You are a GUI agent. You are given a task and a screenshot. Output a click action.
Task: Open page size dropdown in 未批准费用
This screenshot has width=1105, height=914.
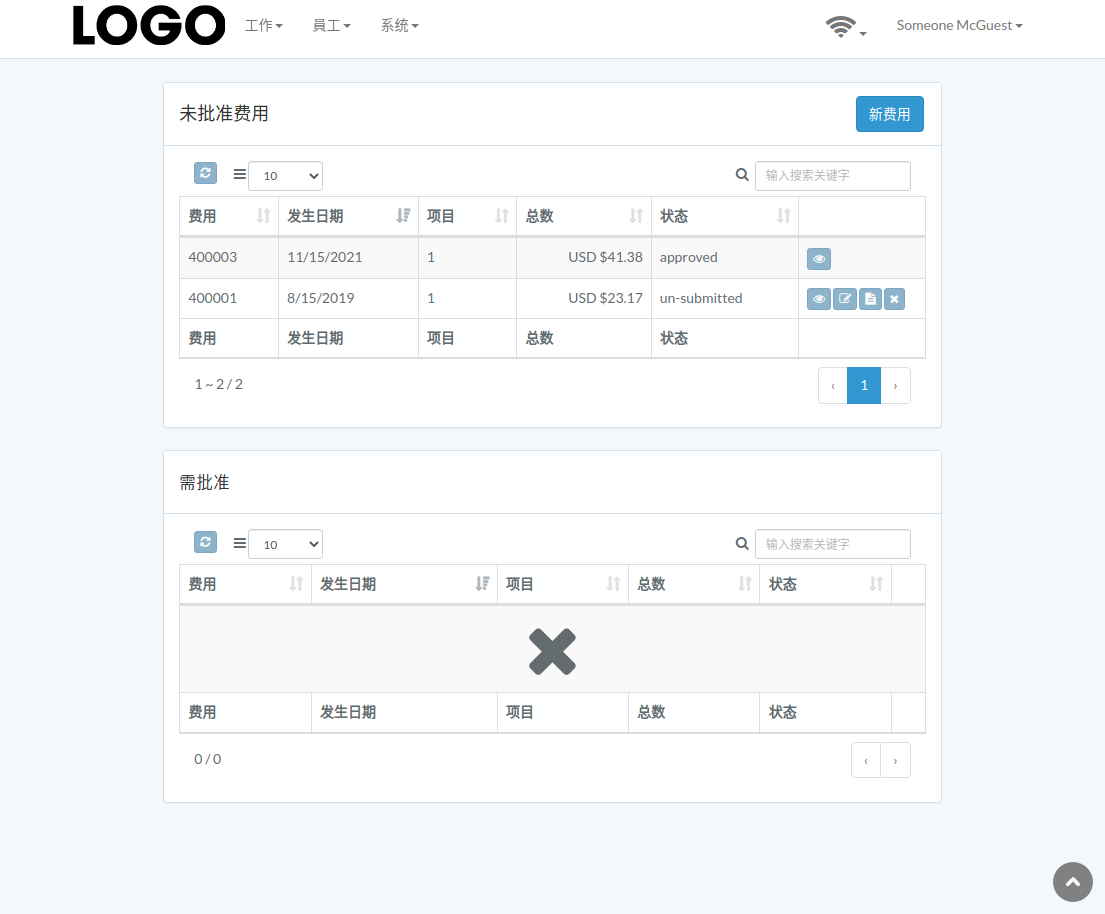[x=285, y=176]
